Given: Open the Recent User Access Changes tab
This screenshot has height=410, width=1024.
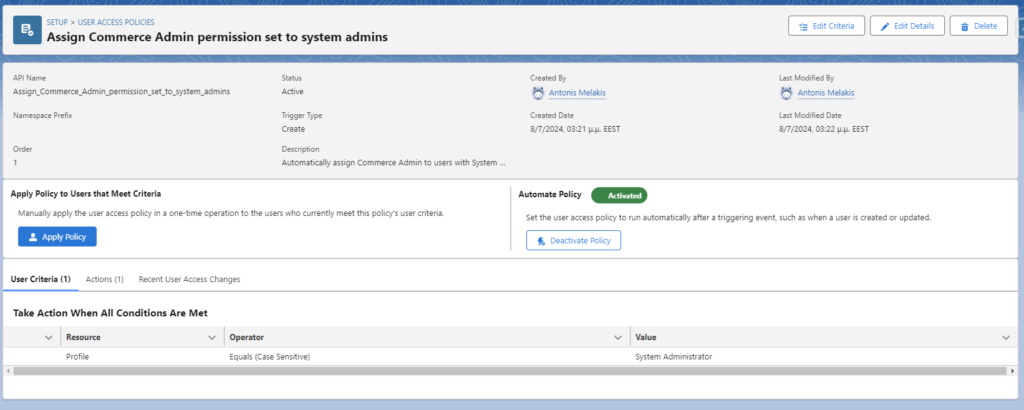Looking at the screenshot, I should click(189, 279).
